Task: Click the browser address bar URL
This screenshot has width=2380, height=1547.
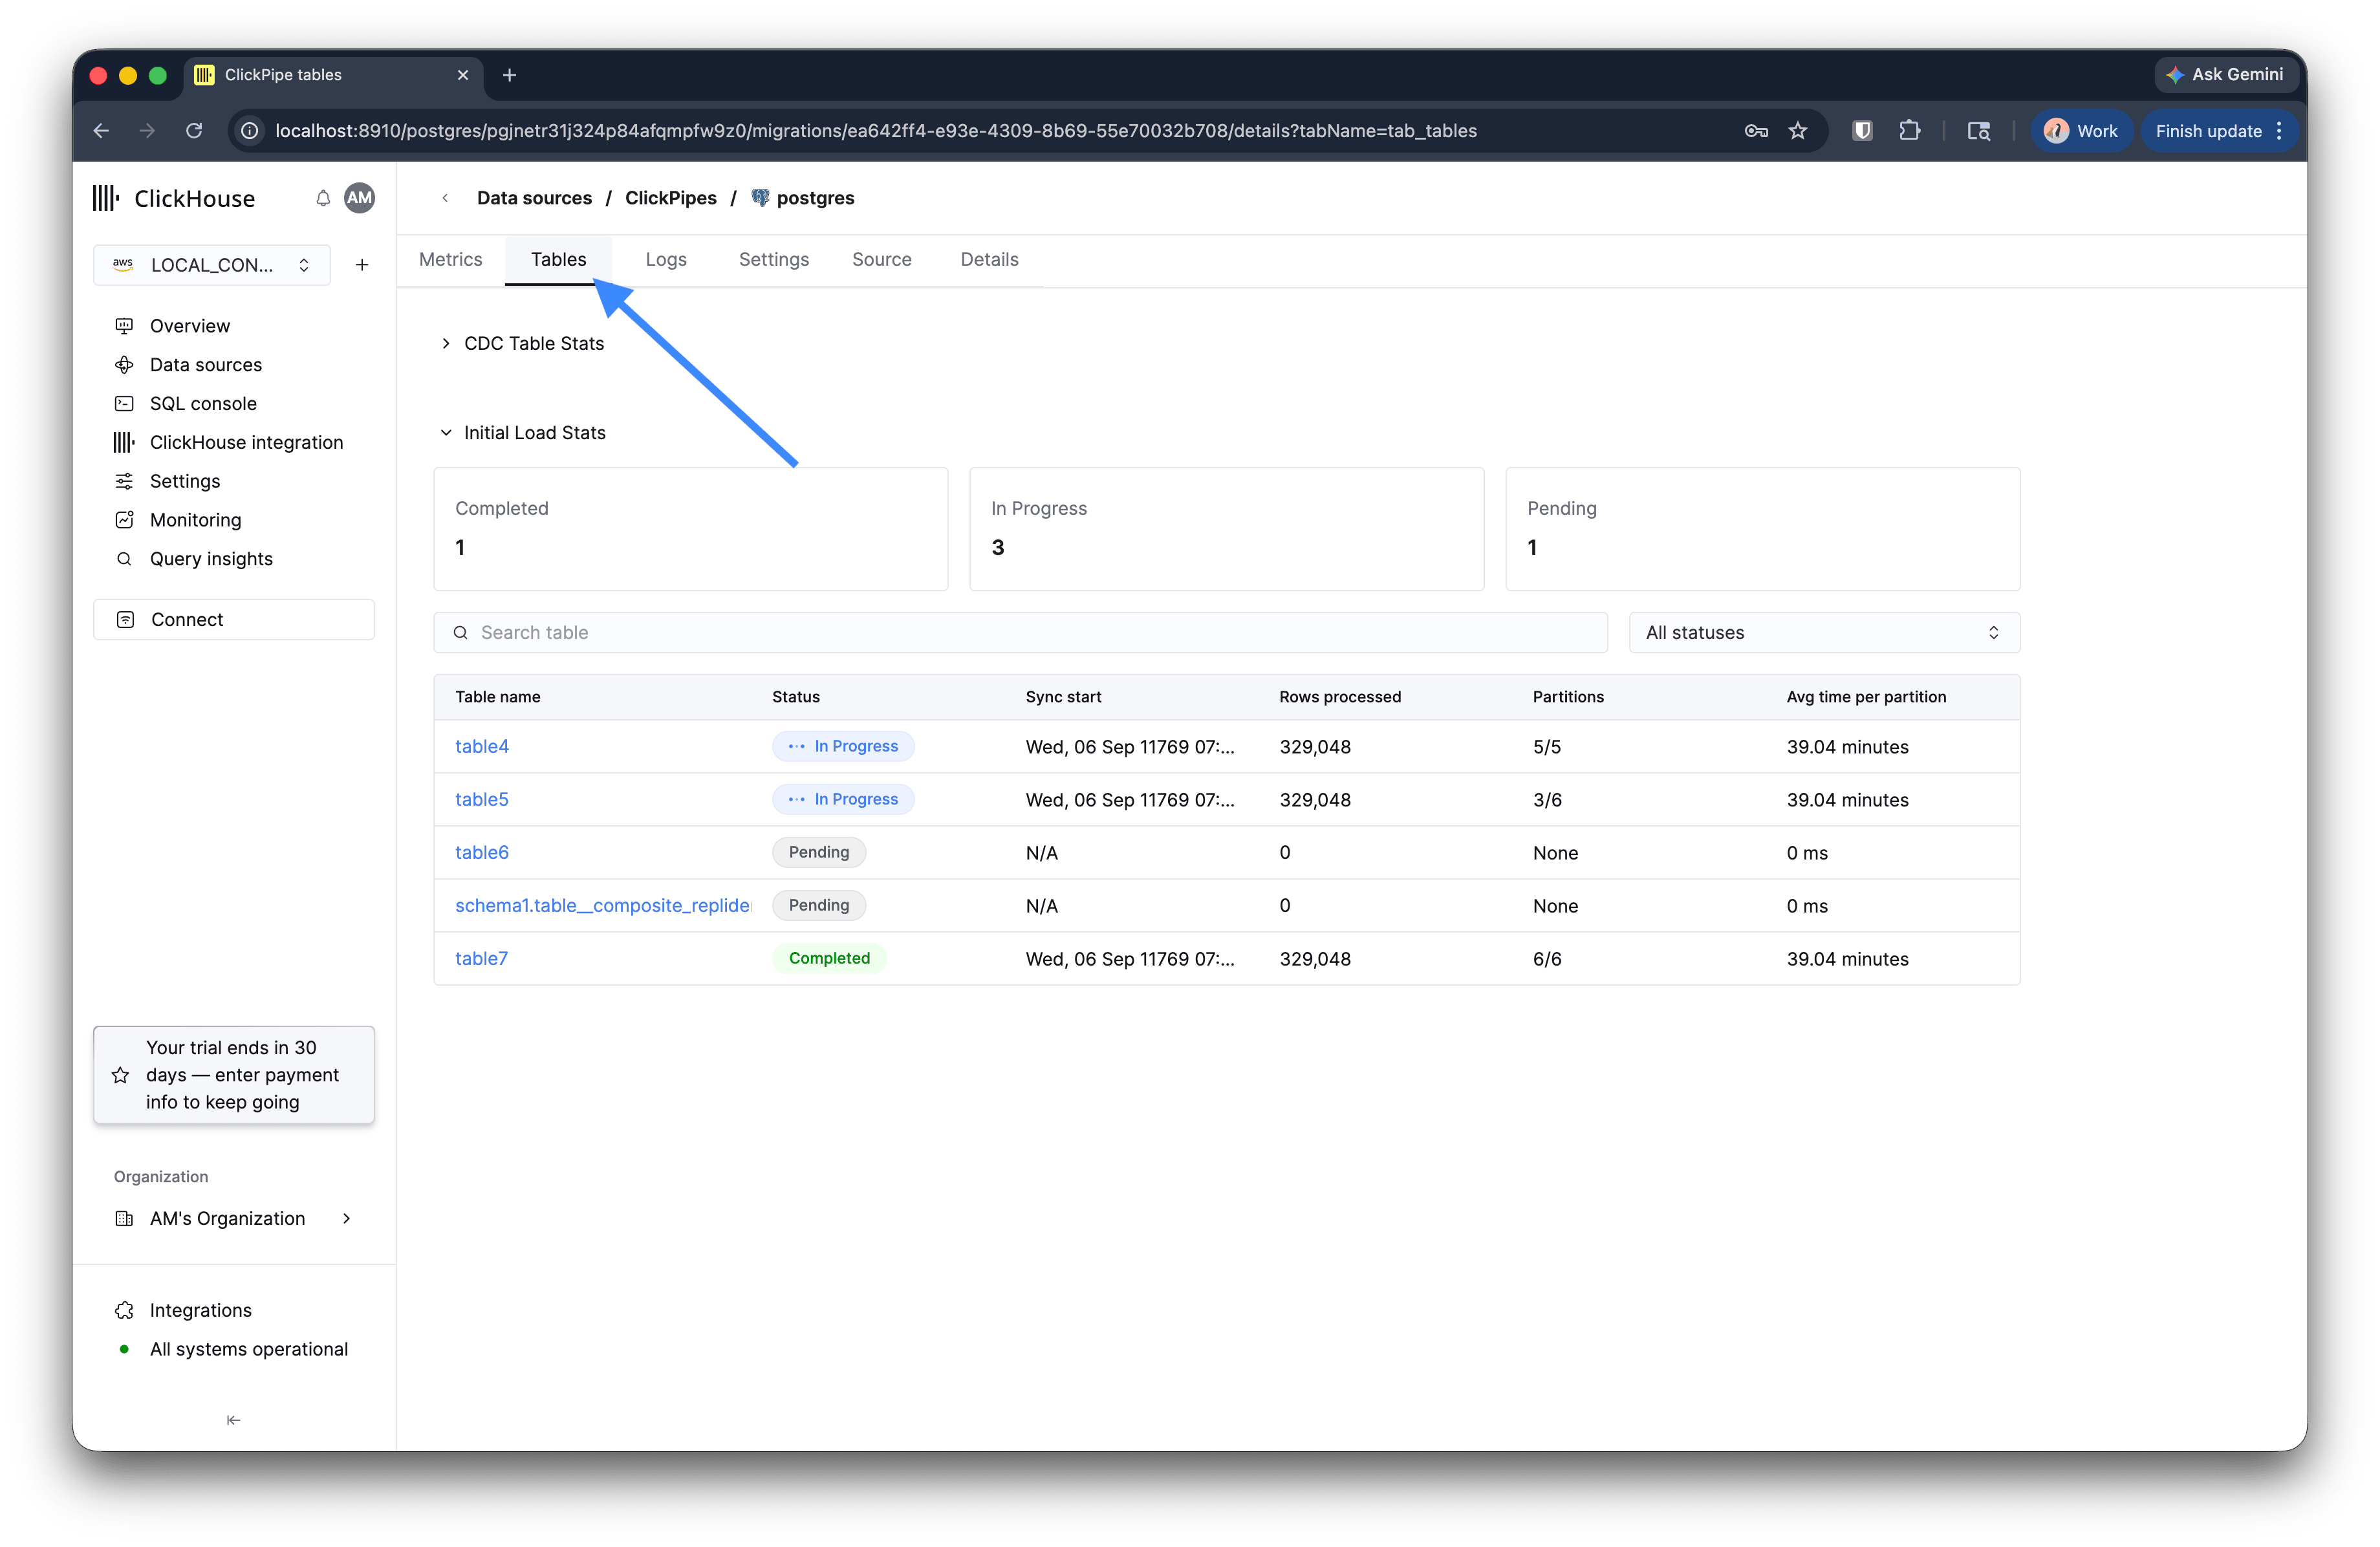Action: (875, 131)
